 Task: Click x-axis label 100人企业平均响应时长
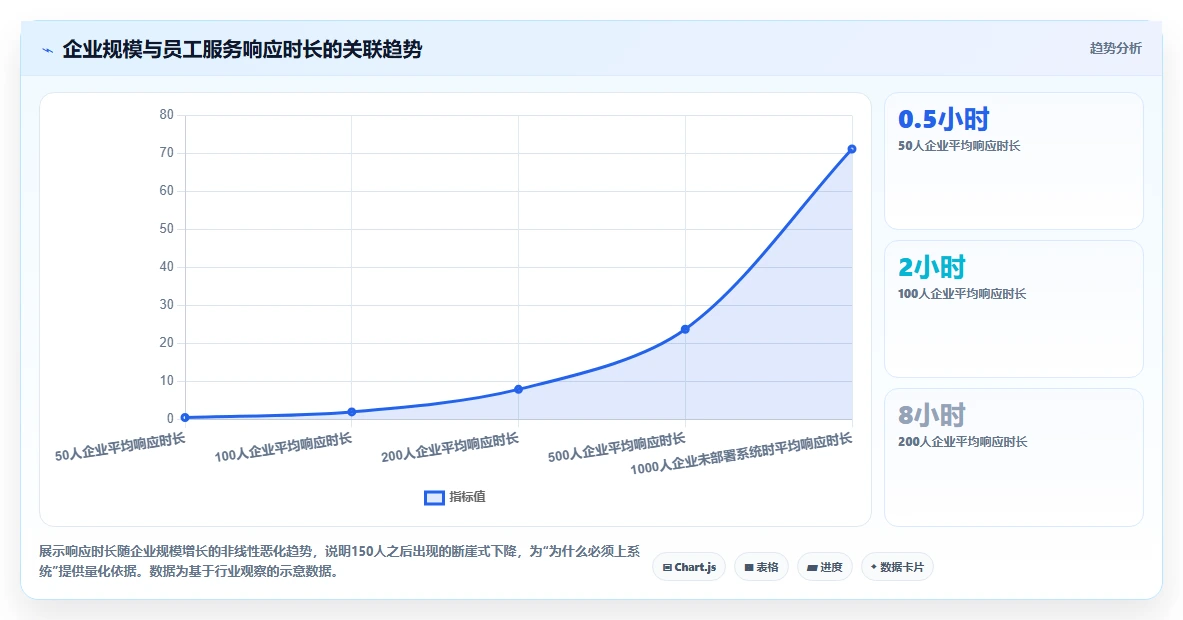point(283,447)
